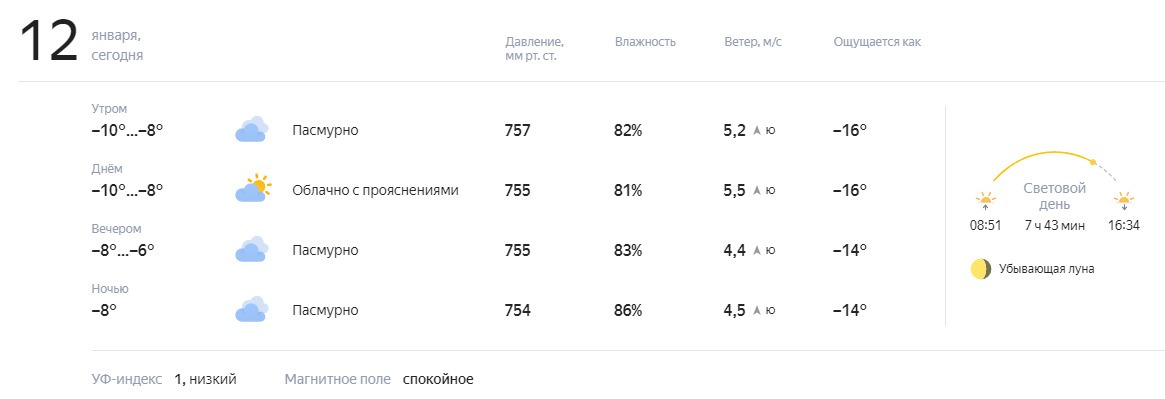Click the nighttime overcast cloud icon
This screenshot has height=399, width=1165.
click(x=251, y=309)
